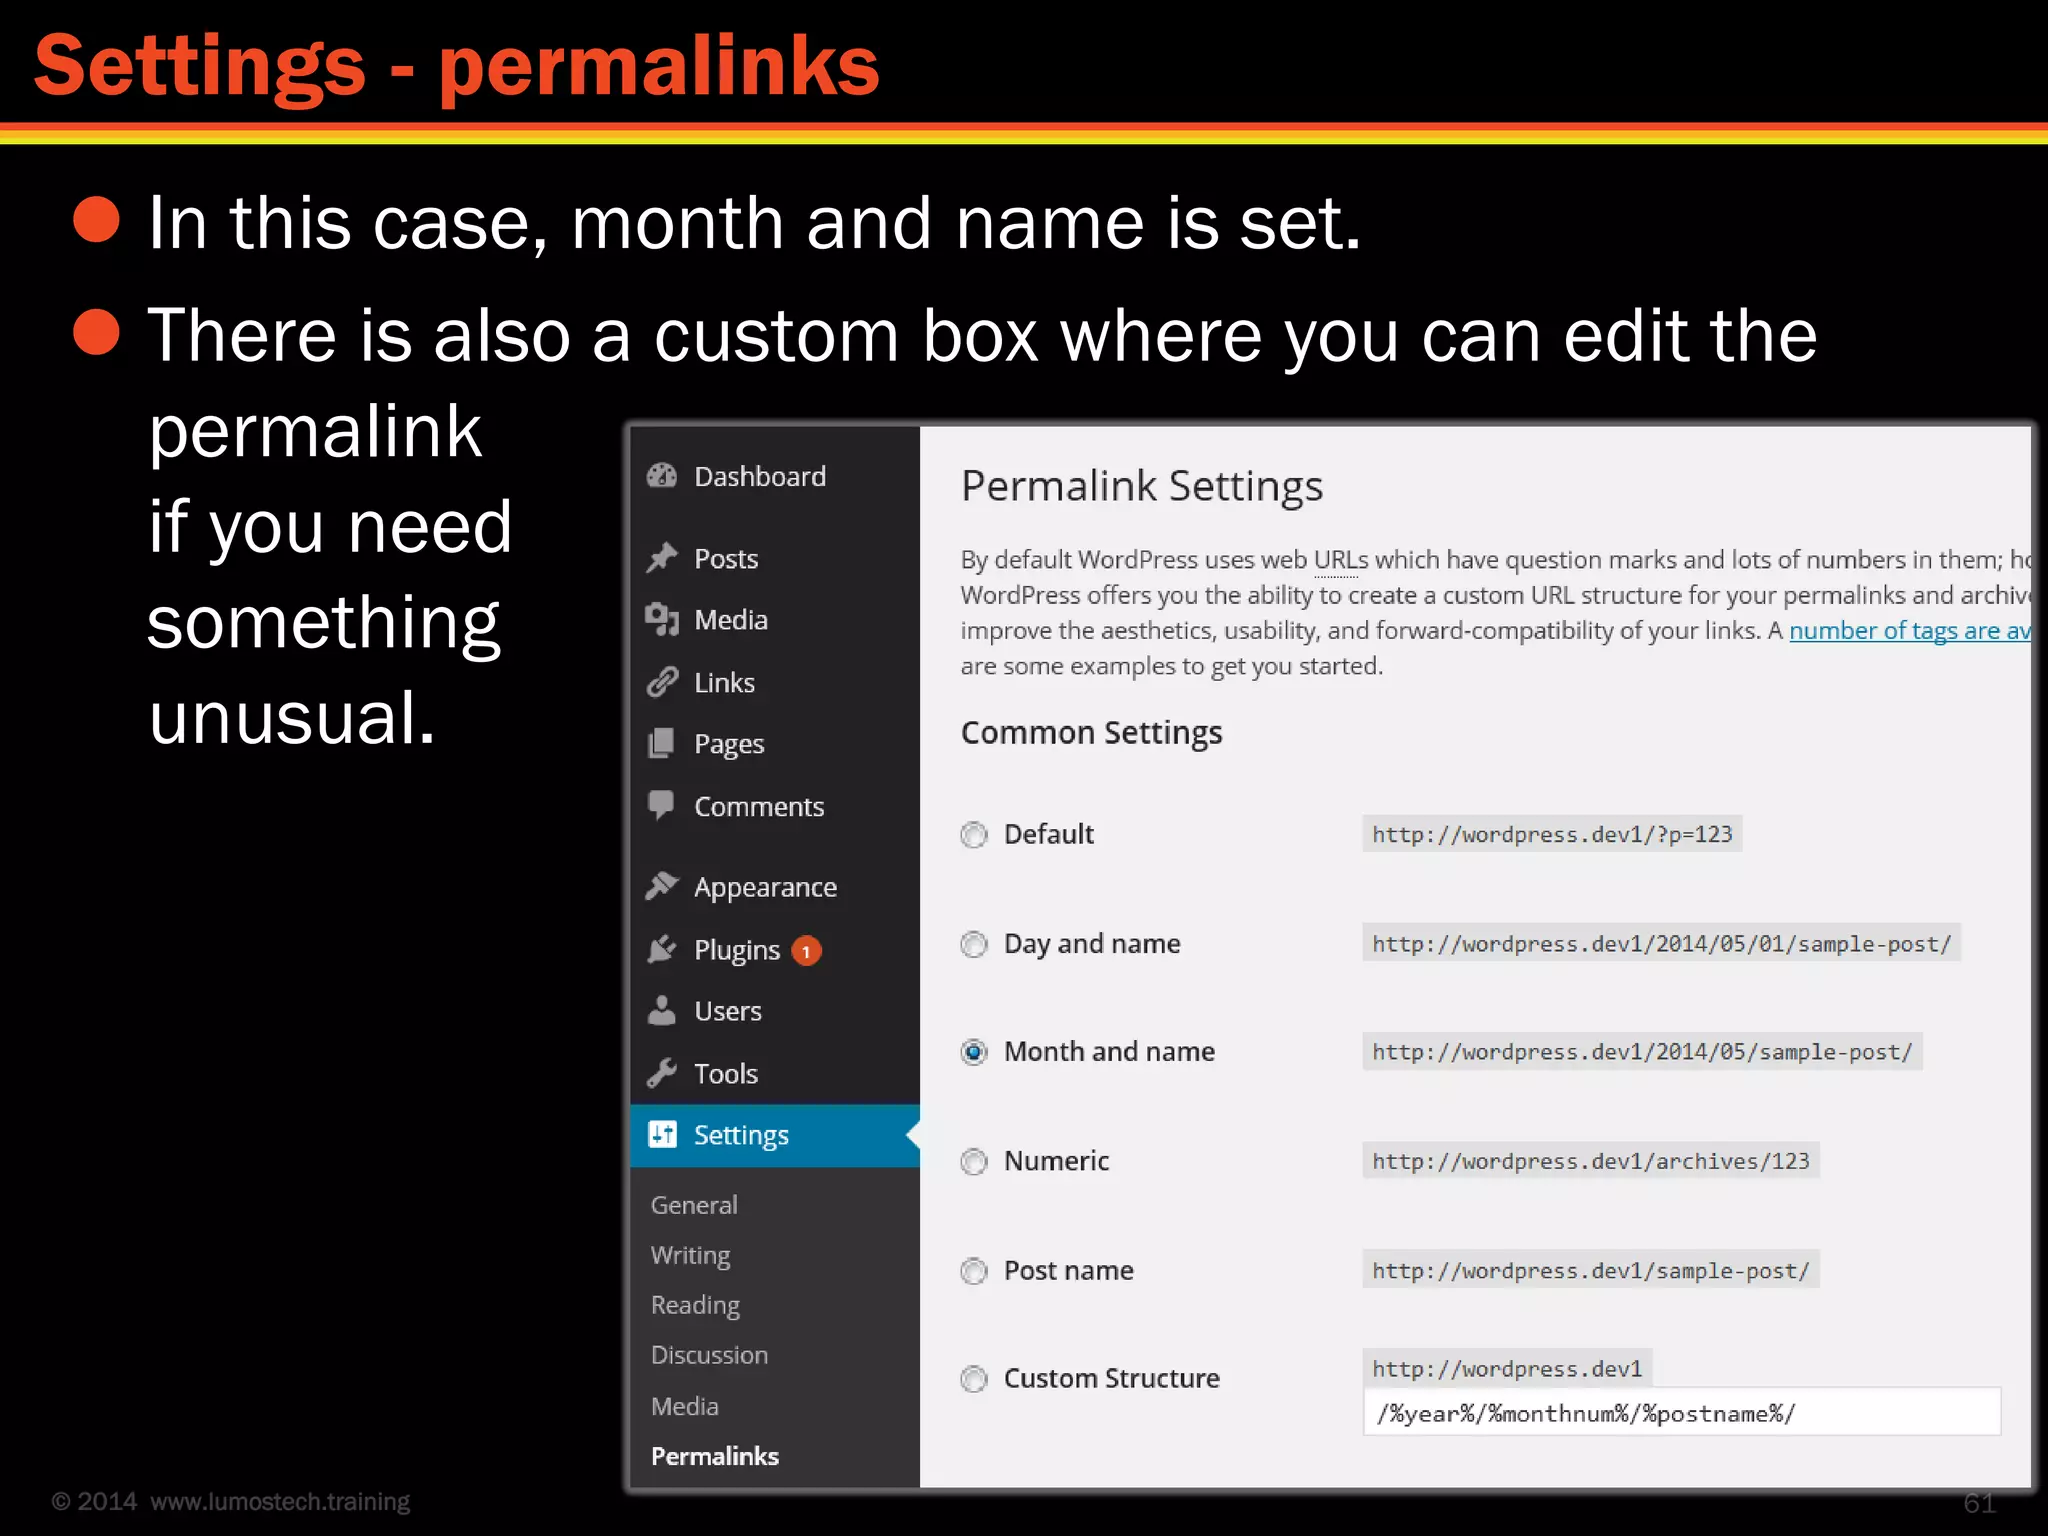Click the 2014/05/sample-post example URL
The width and height of the screenshot is (2048, 1536).
click(x=1642, y=1052)
